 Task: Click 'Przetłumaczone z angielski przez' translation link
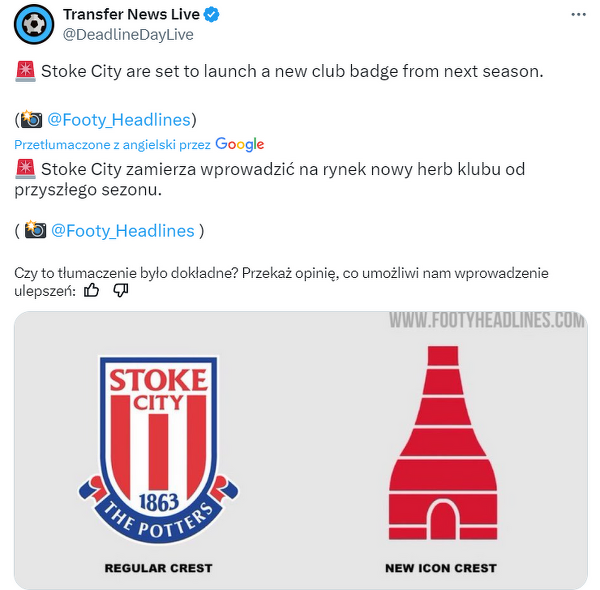112,145
